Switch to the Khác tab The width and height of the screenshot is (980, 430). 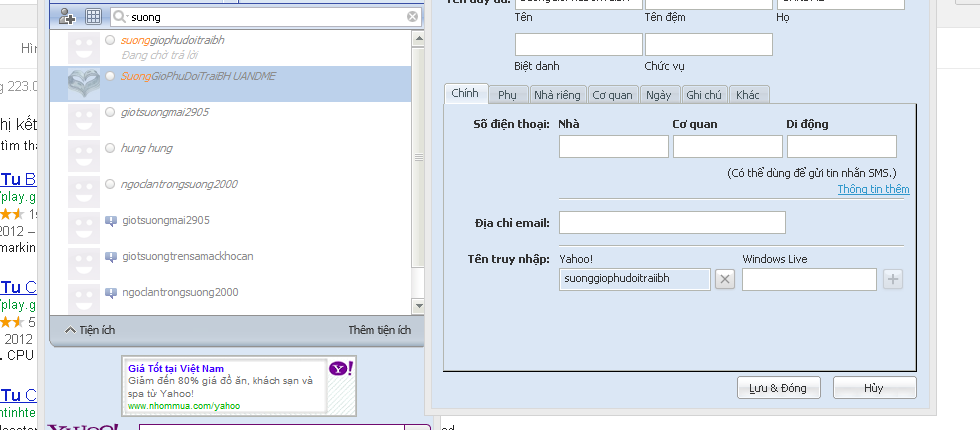pos(748,95)
